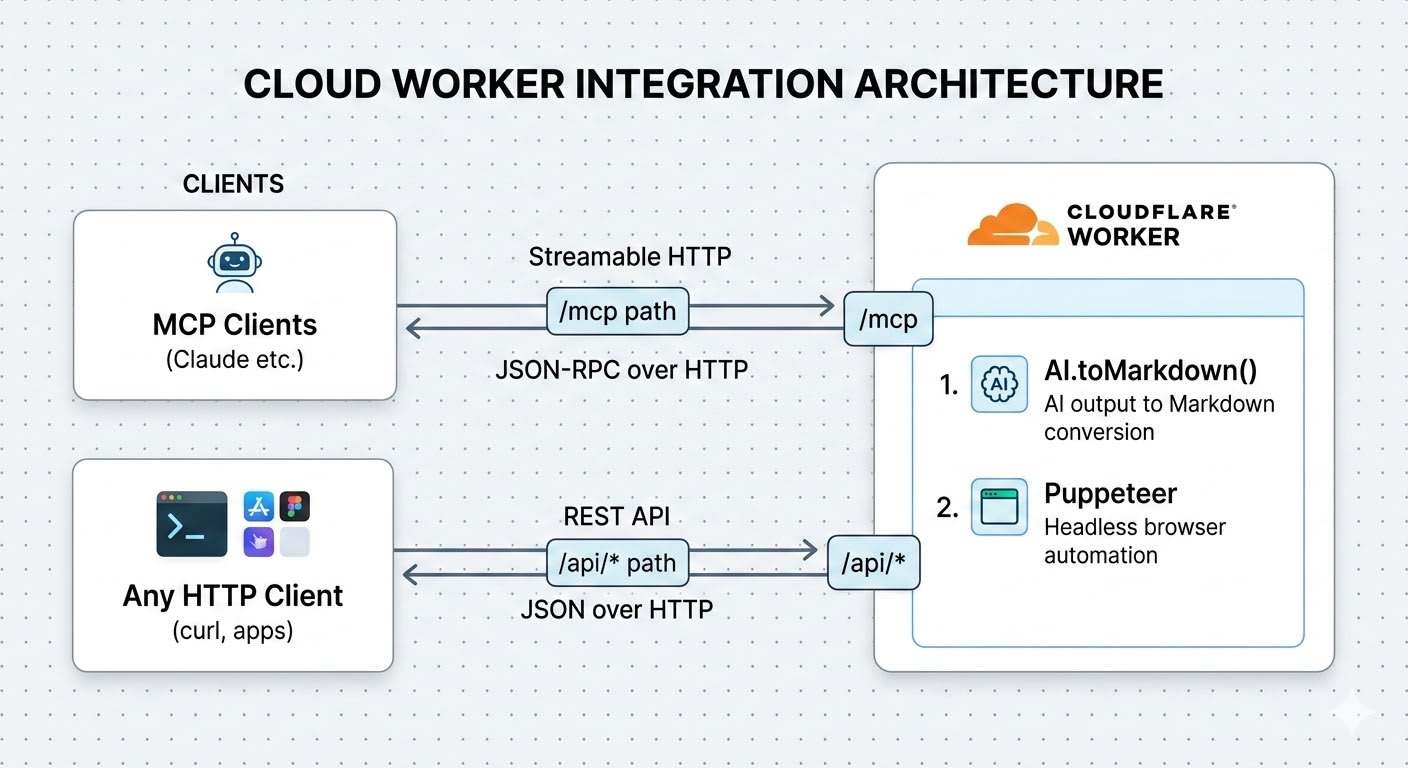Select the "/api/* path" label box
The image size is (1408, 768).
[x=619, y=562]
